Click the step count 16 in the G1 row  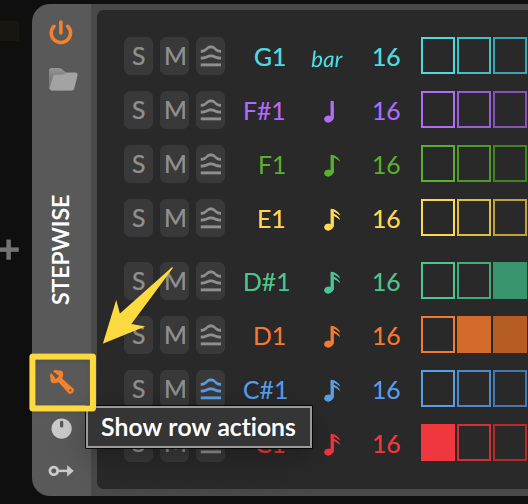[387, 57]
